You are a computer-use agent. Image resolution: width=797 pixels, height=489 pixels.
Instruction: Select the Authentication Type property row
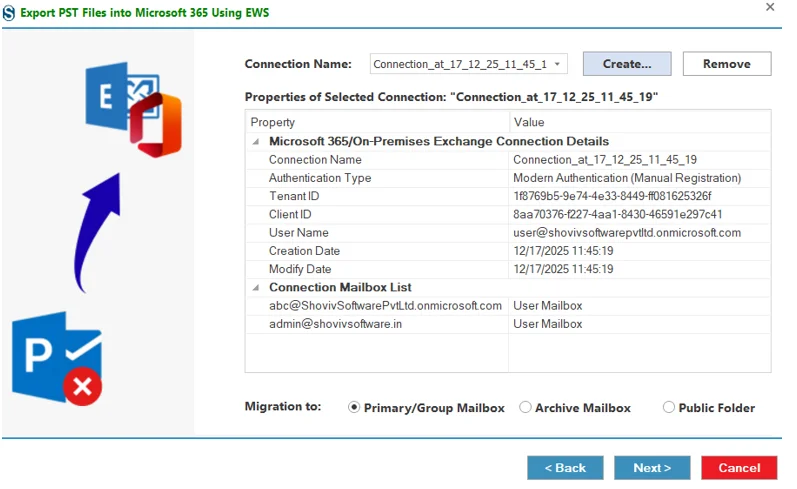coord(508,178)
